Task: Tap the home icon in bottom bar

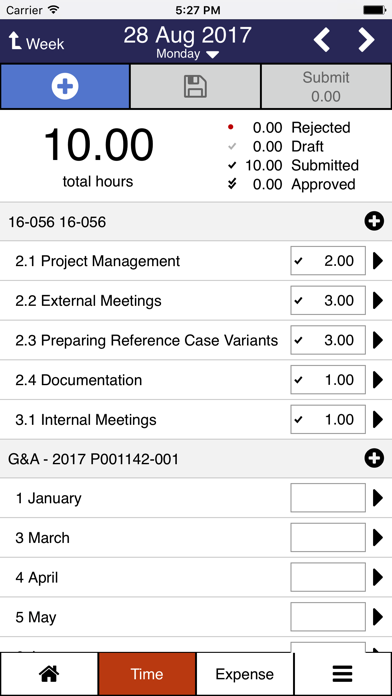Action: click(x=49, y=674)
